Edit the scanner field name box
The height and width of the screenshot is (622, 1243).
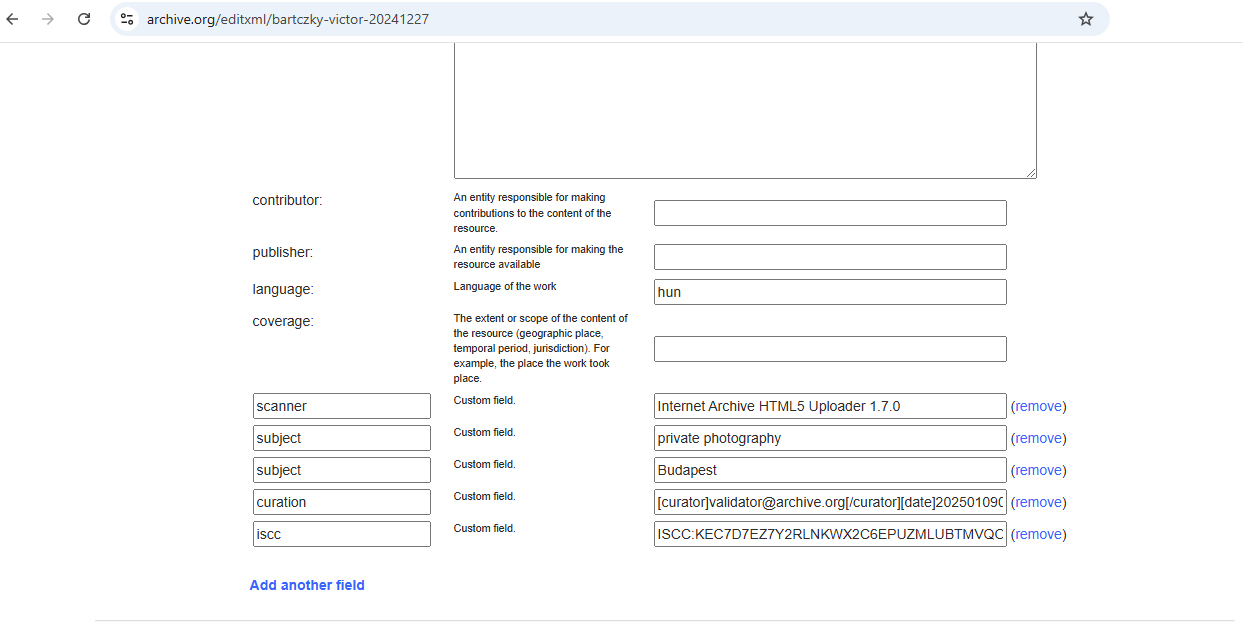pyautogui.click(x=341, y=406)
